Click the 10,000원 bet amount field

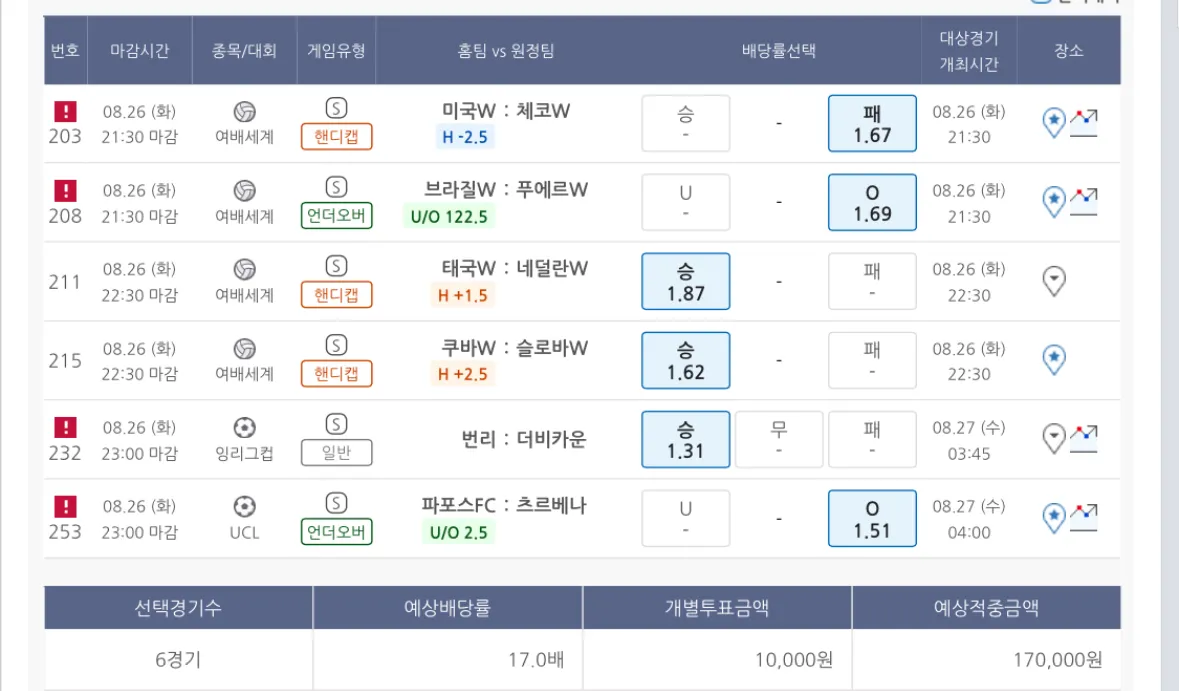(x=717, y=660)
